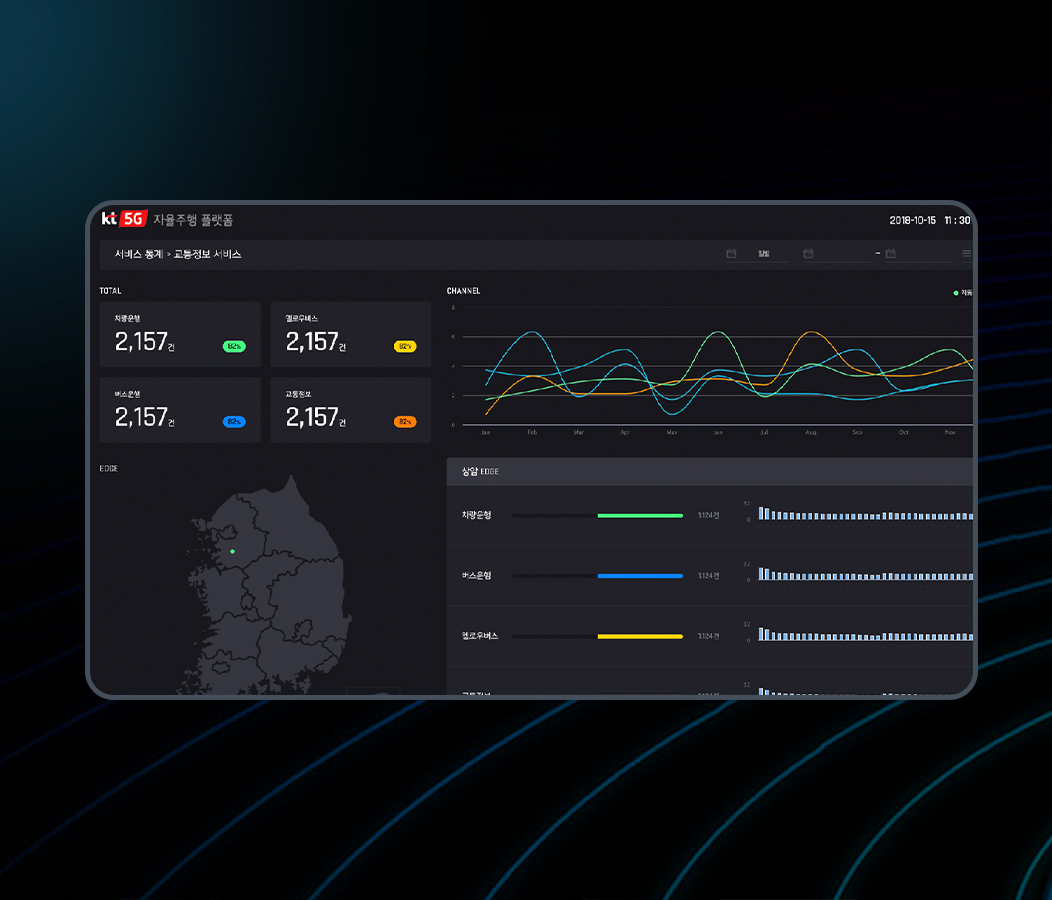Open the end date calendar icon
This screenshot has height=900, width=1052.
coord(891,254)
